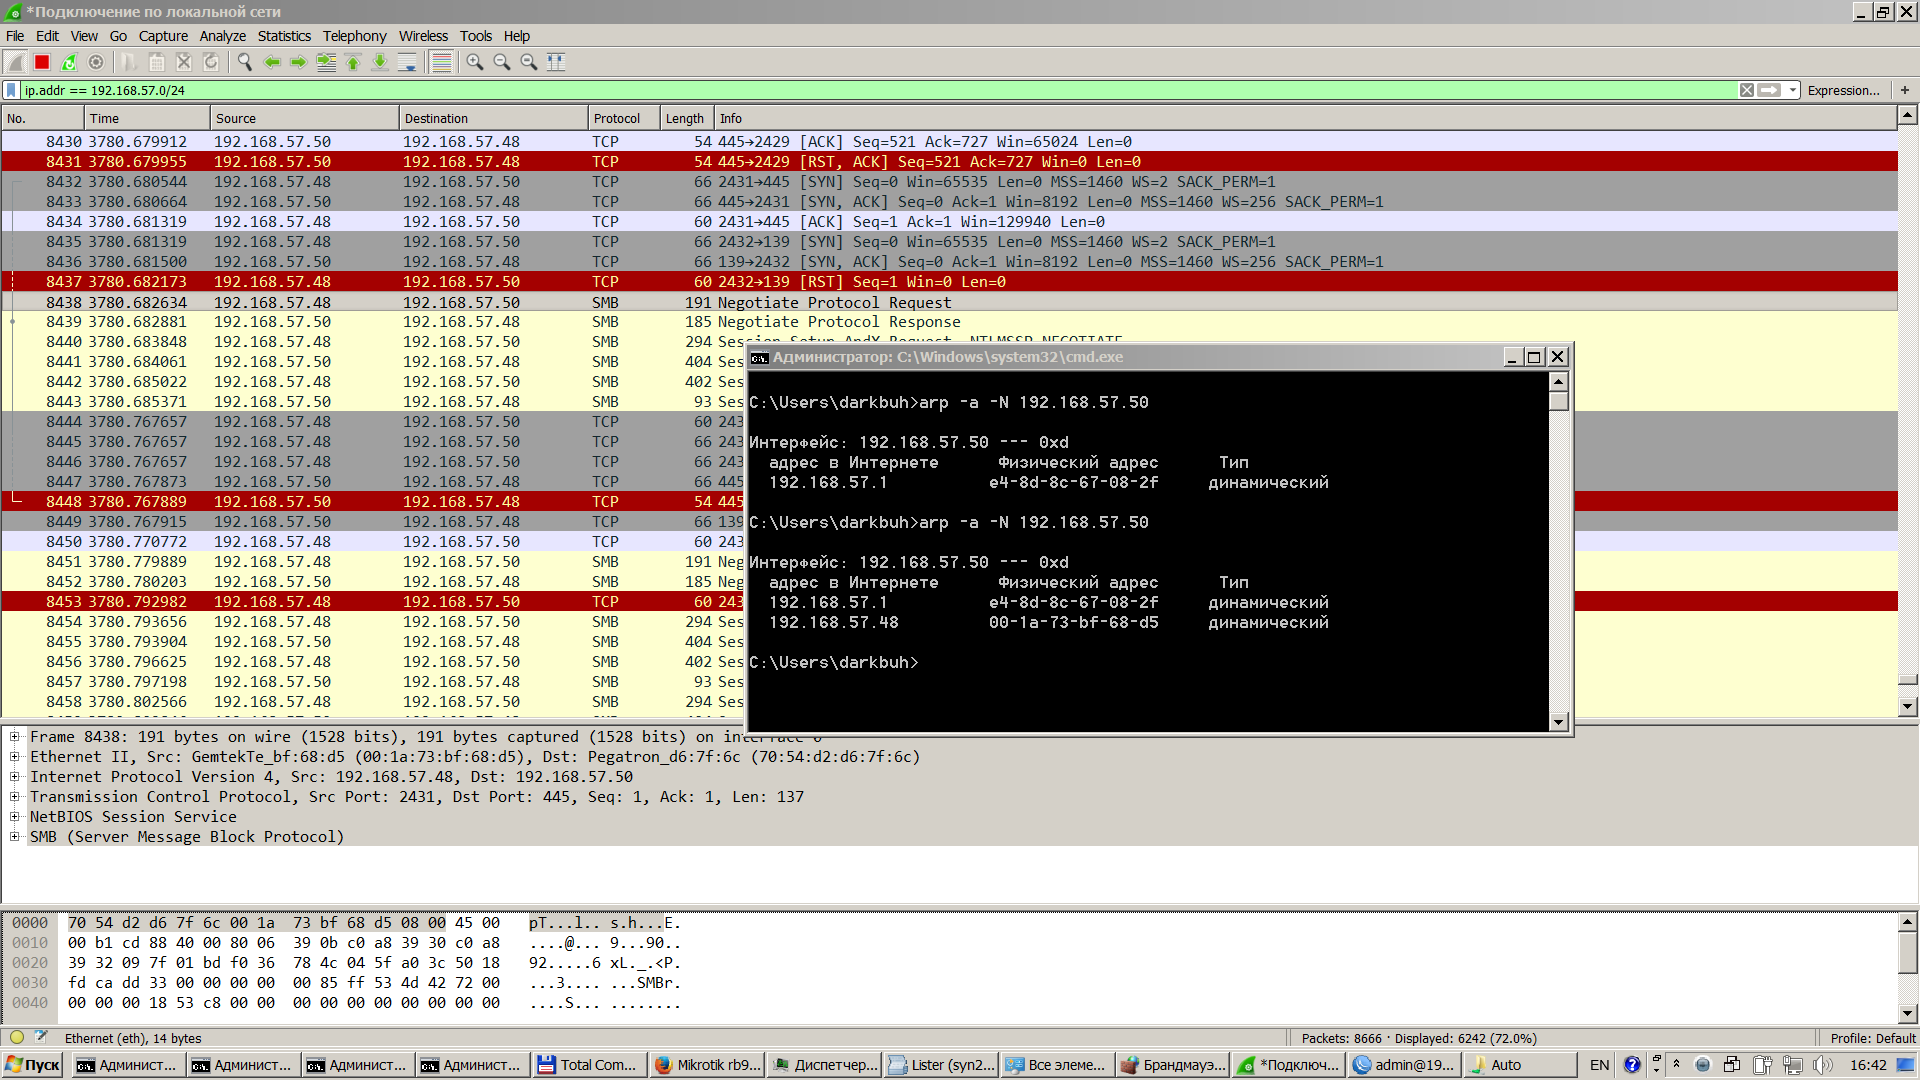
Task: Stop the running capture with red square
Action: pyautogui.click(x=42, y=62)
